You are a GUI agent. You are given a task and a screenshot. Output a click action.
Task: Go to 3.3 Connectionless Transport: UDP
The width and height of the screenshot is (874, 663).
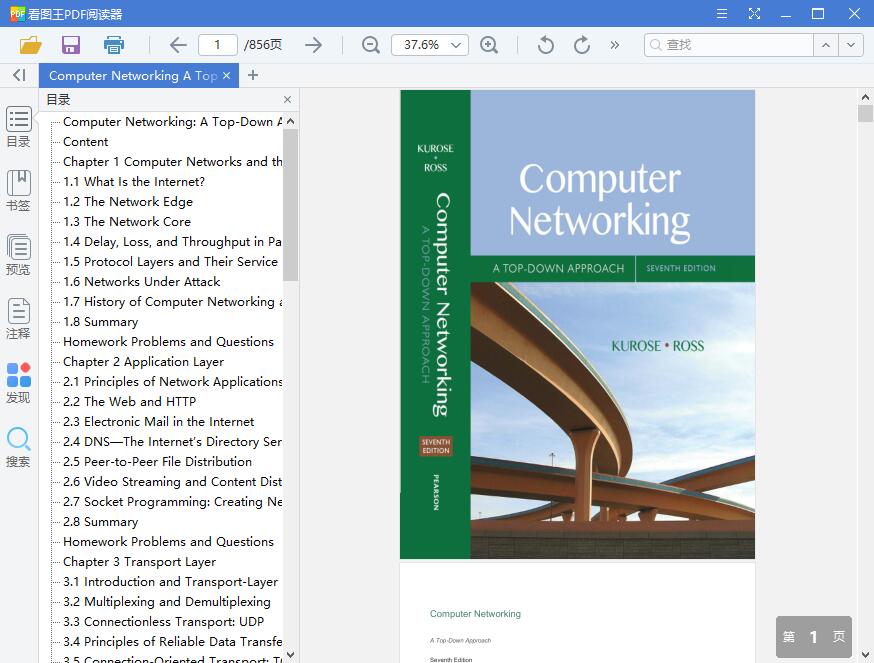point(163,622)
